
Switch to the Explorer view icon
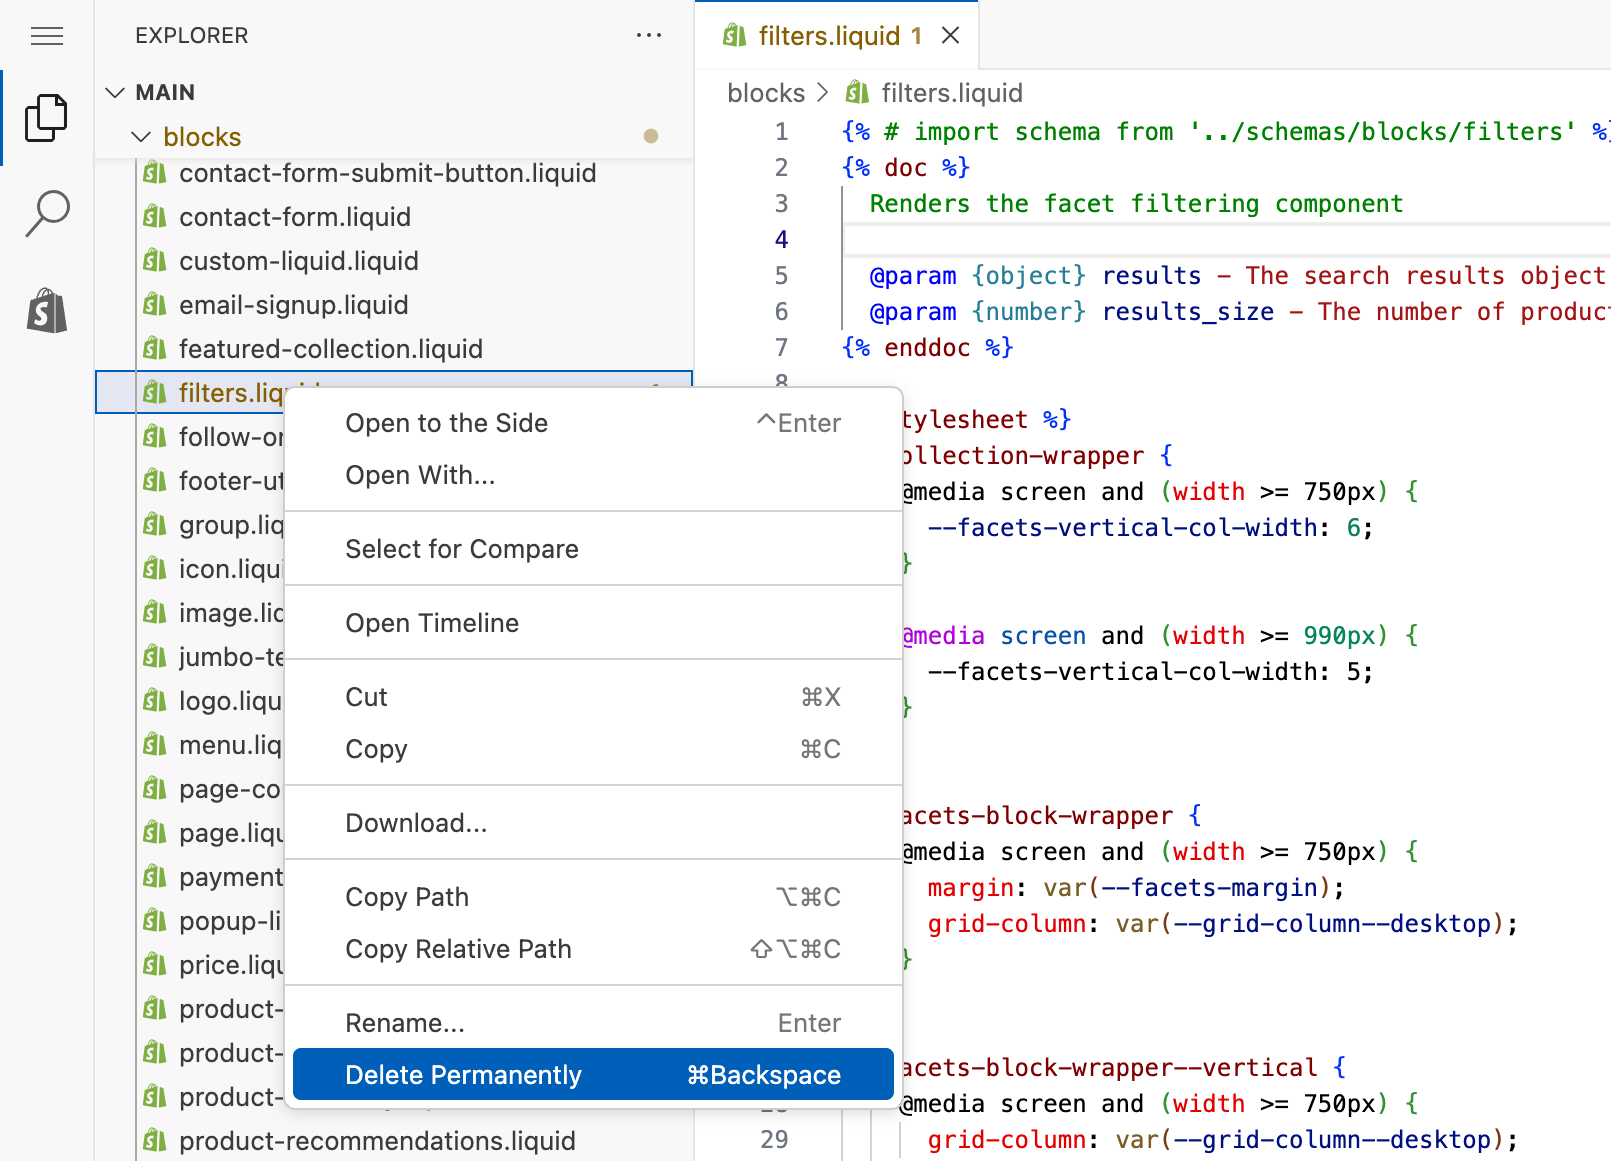point(47,118)
